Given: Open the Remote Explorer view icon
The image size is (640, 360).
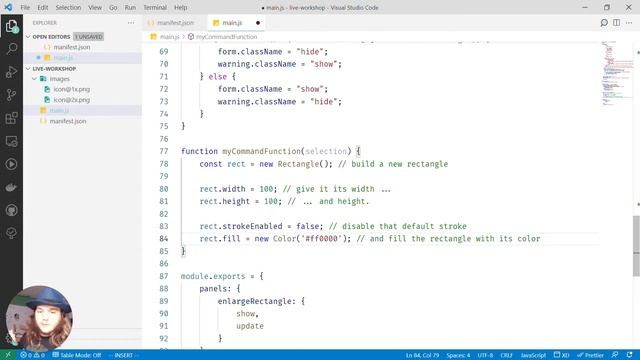Looking at the screenshot, I should [11, 141].
